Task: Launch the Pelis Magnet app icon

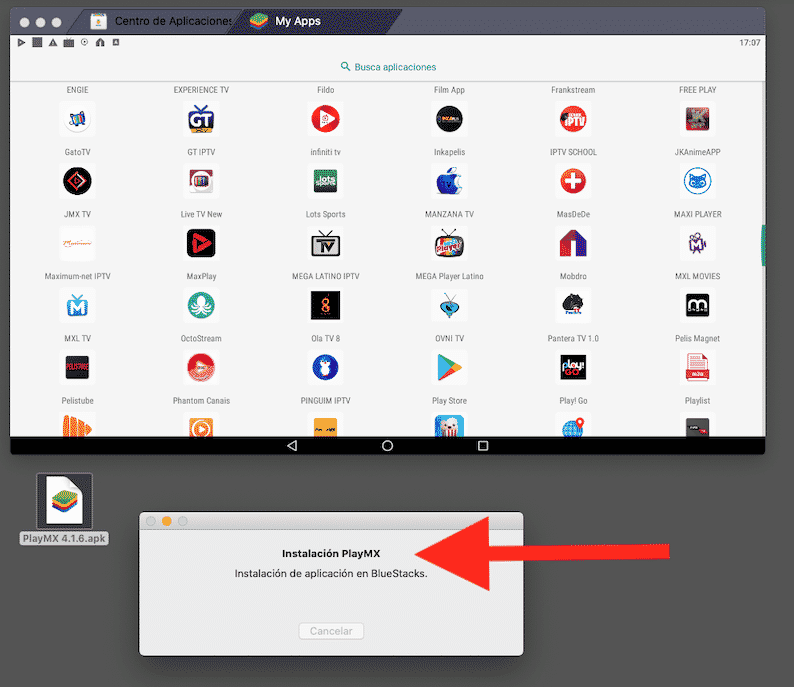Action: pos(697,305)
